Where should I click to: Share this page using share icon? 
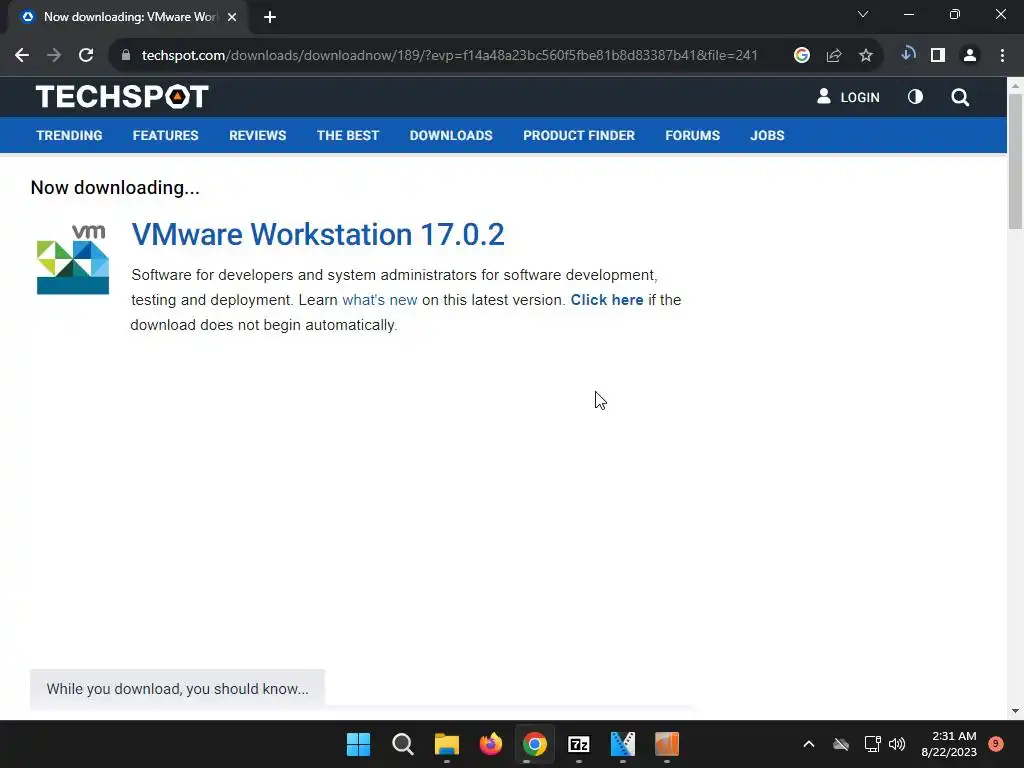(x=834, y=56)
